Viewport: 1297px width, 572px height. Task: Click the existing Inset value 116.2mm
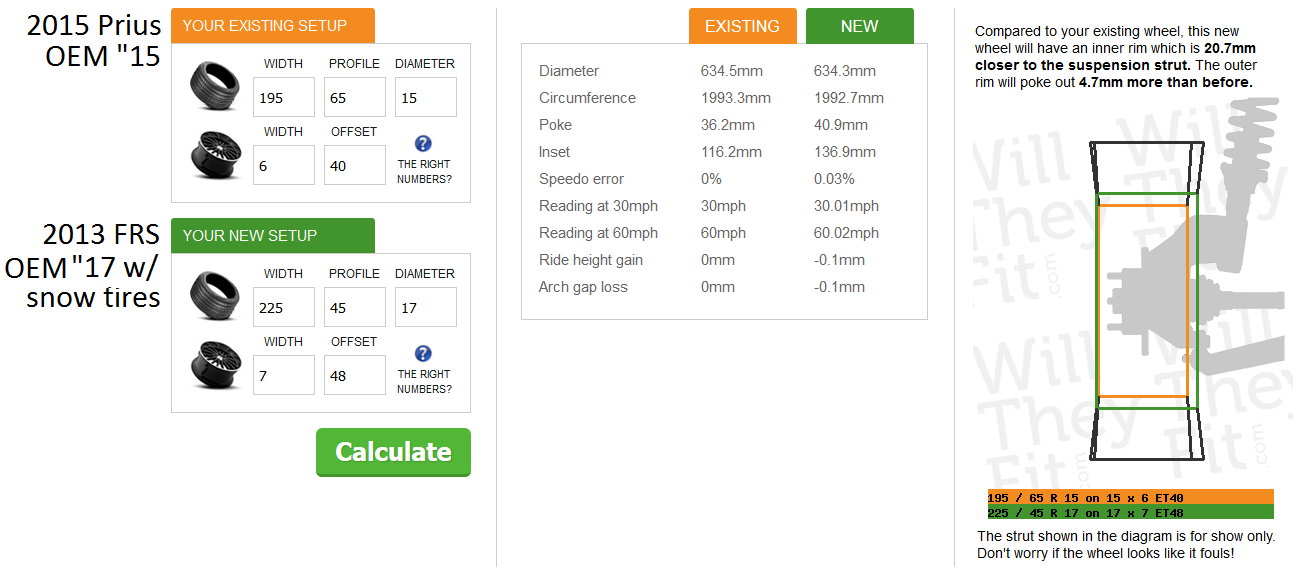pyautogui.click(x=732, y=152)
